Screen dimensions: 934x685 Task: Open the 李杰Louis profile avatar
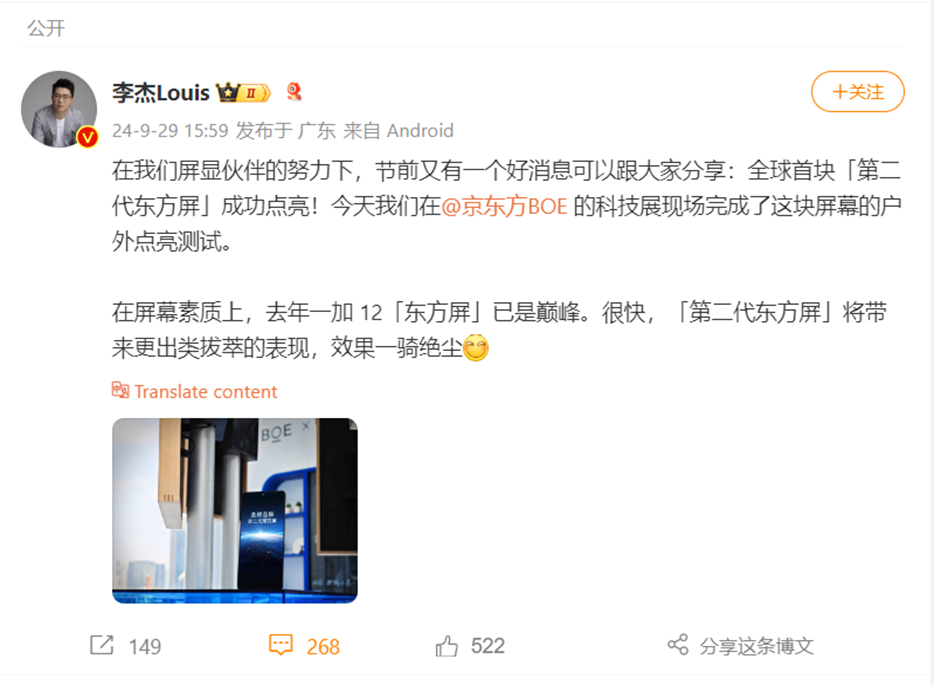click(x=59, y=109)
